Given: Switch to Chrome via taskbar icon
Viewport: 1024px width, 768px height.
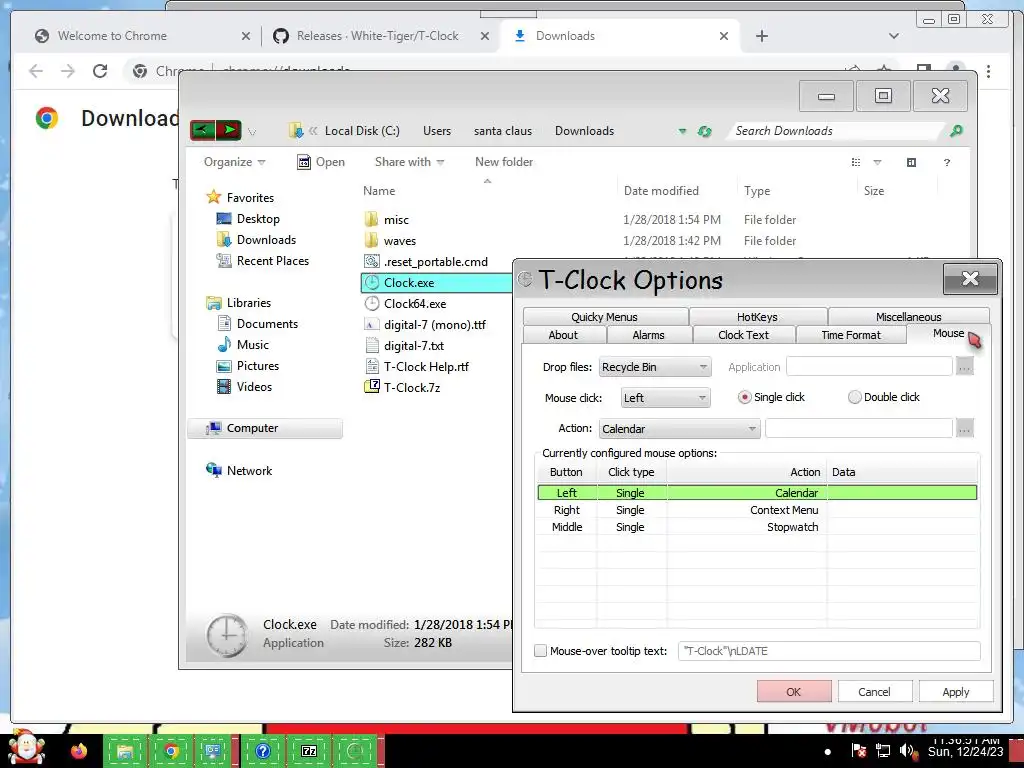Looking at the screenshot, I should click(x=171, y=751).
